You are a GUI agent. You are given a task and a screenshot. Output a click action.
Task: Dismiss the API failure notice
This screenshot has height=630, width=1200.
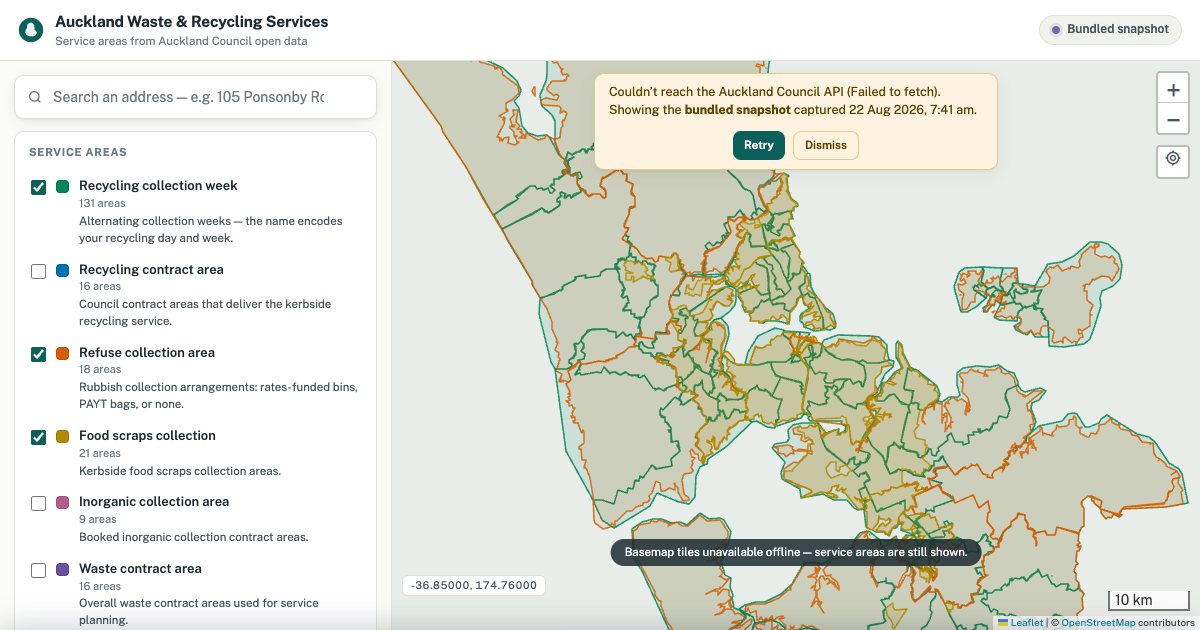pyautogui.click(x=826, y=145)
